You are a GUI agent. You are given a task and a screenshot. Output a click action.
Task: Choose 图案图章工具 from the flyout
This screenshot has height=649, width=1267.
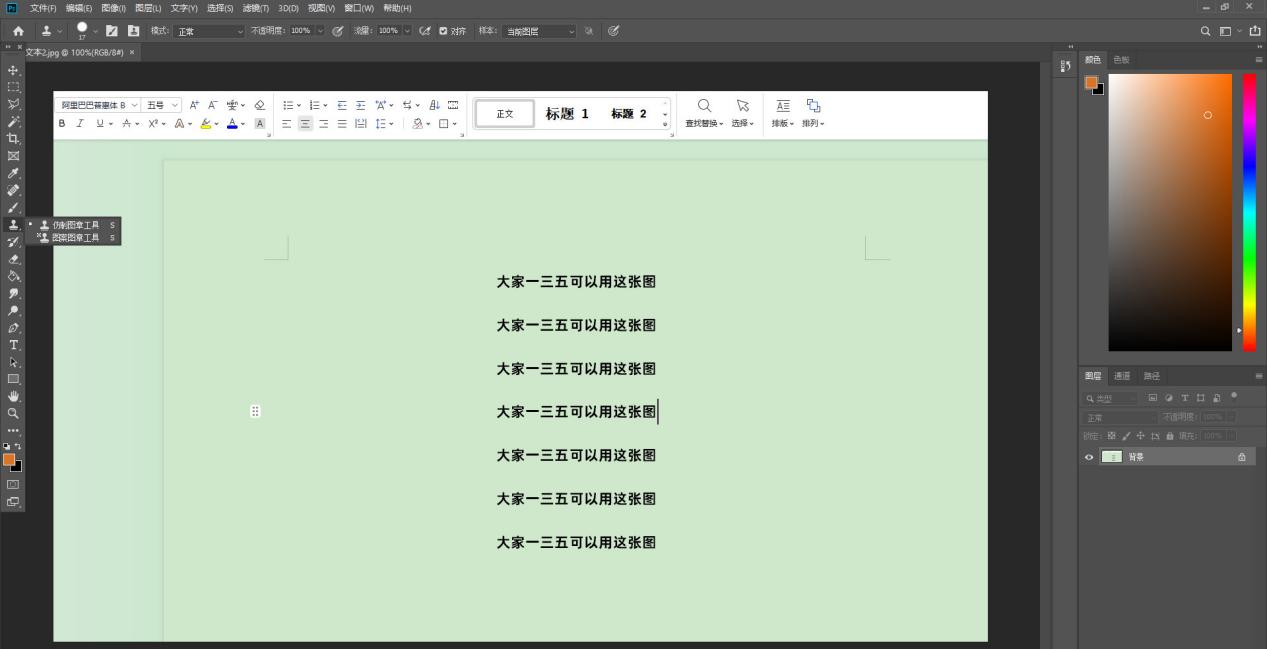(x=77, y=238)
